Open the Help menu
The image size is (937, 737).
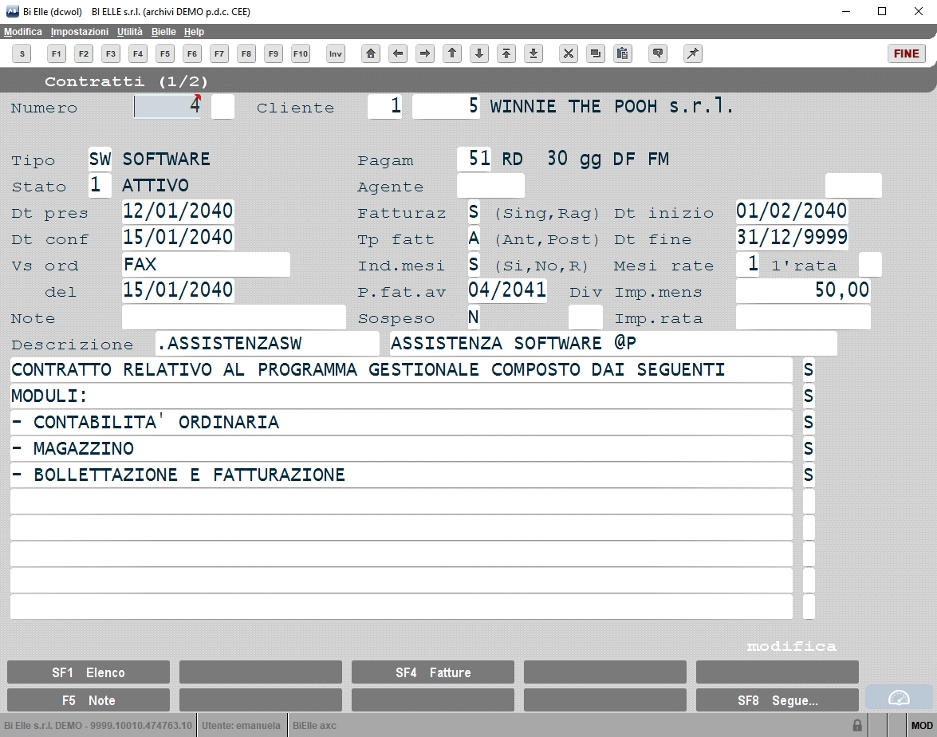pos(194,32)
